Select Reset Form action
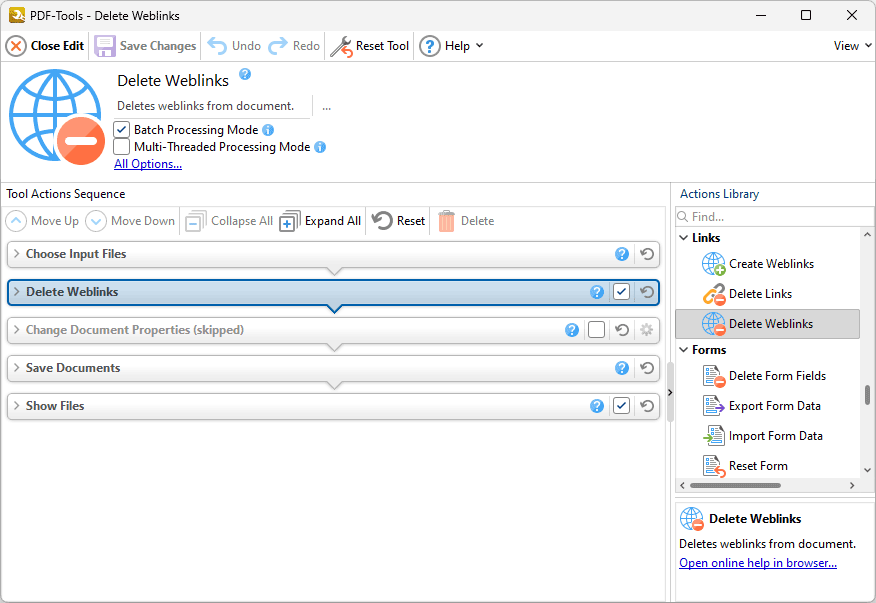Image resolution: width=876 pixels, height=603 pixels. 767,466
